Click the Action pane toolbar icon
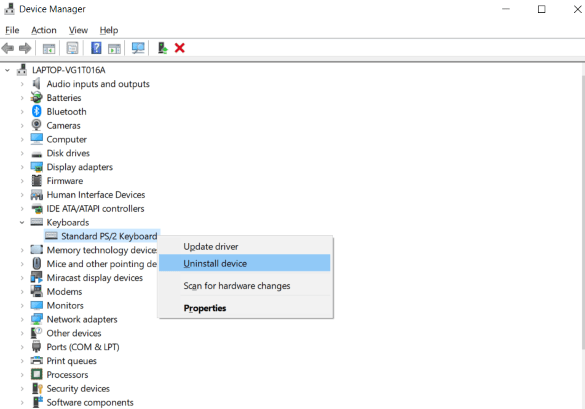585x409 pixels. tap(114, 49)
